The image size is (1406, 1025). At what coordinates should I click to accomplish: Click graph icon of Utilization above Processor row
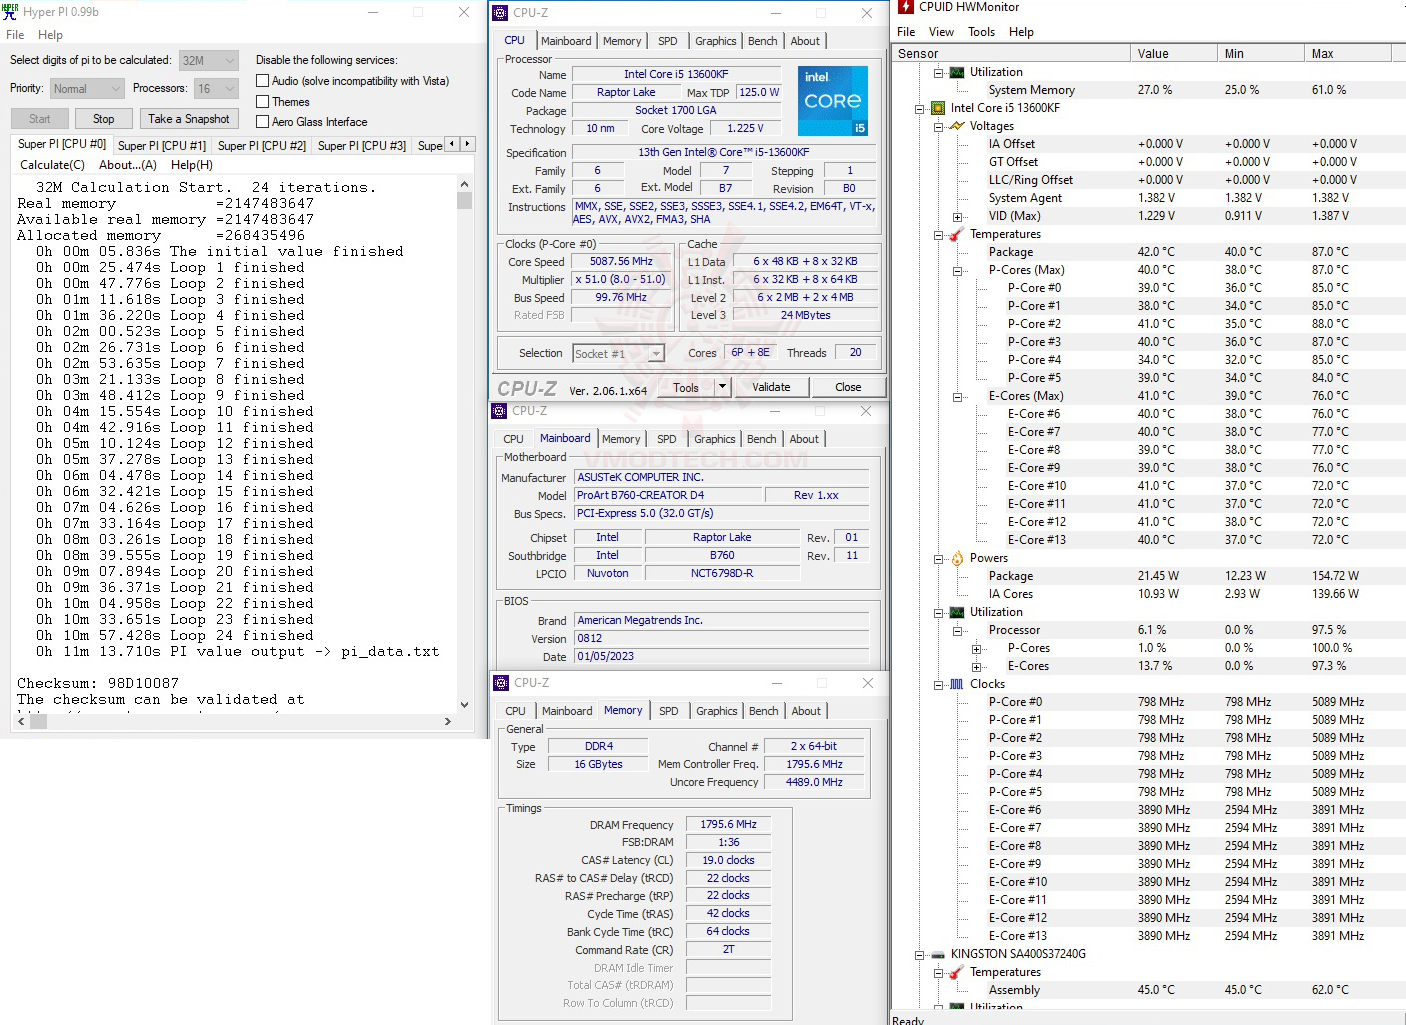957,612
